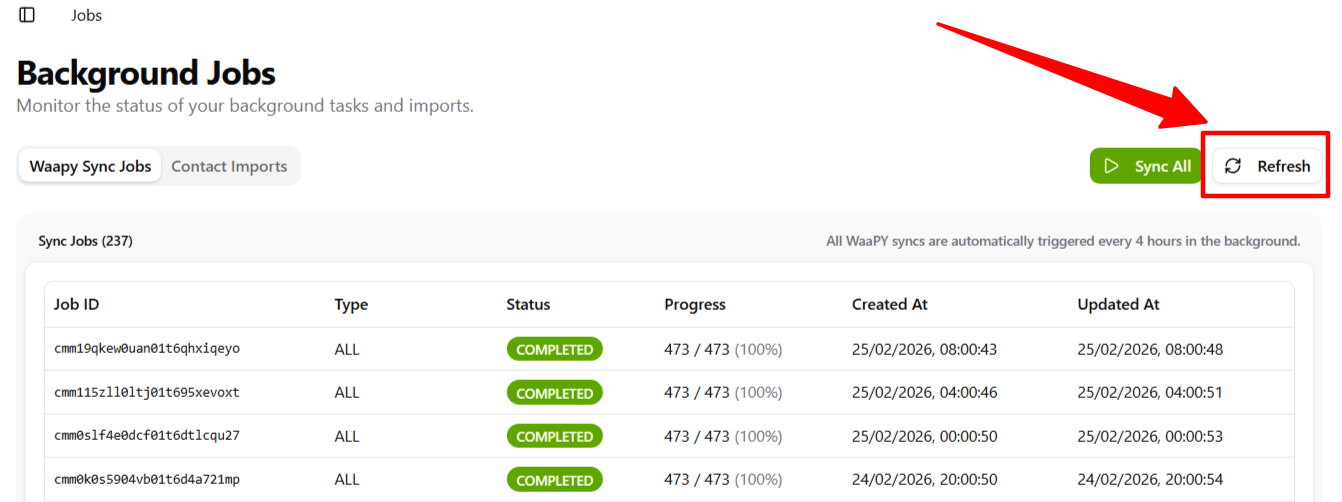Click the Refresh circular arrows icon
The width and height of the screenshot is (1342, 502).
[x=1233, y=166]
